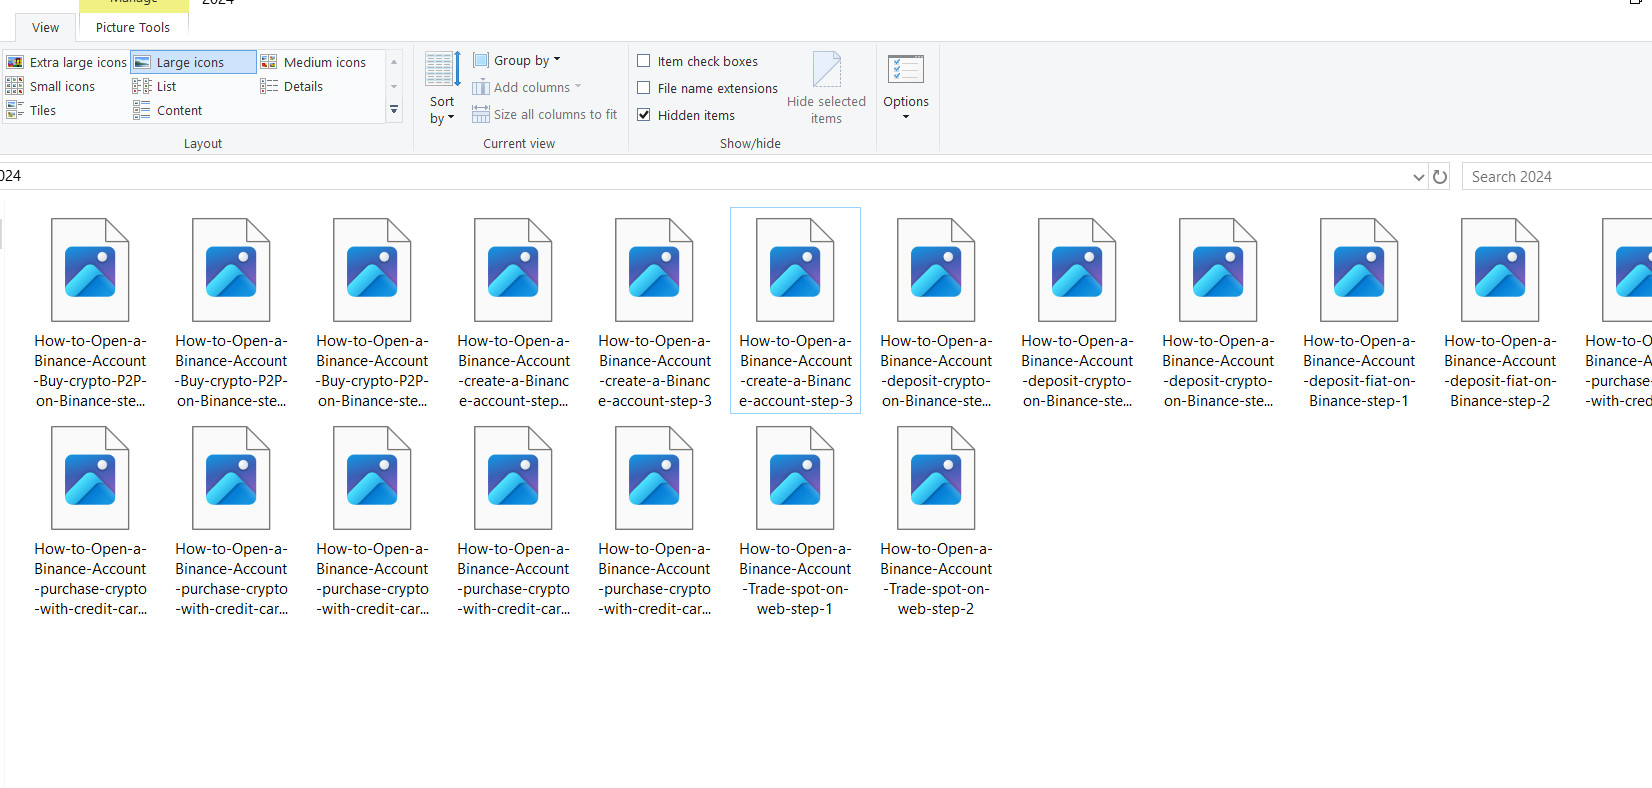Expand the Options dropdown arrow
The image size is (1652, 788).
(x=906, y=117)
